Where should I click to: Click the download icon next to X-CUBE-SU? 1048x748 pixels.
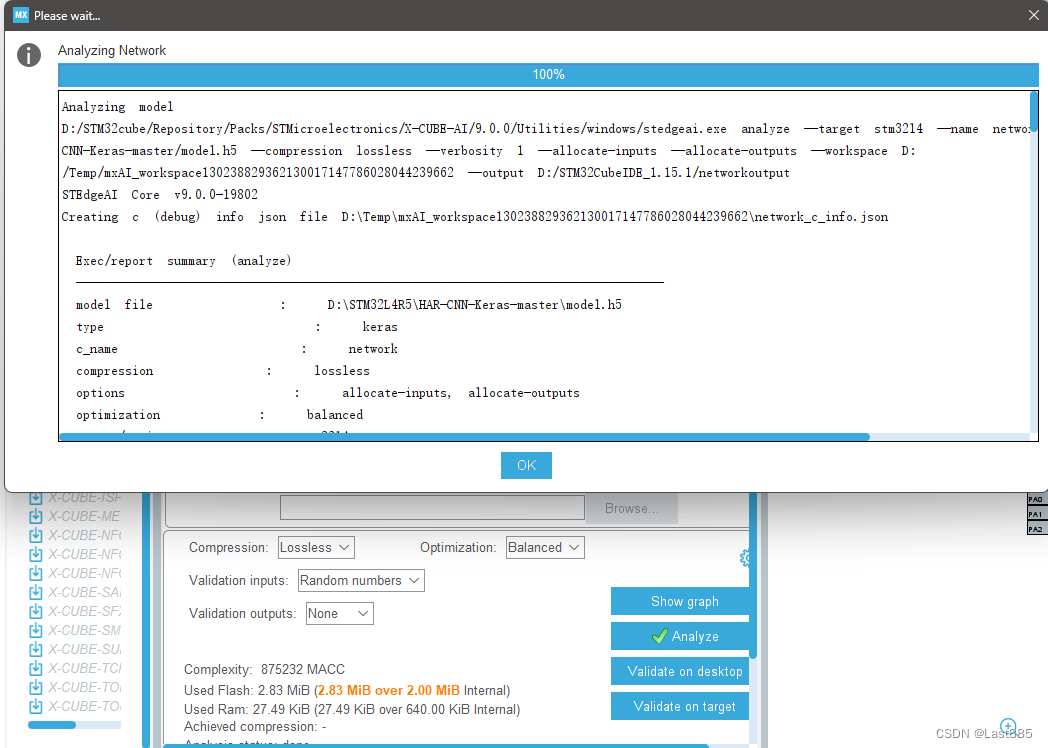[x=35, y=649]
